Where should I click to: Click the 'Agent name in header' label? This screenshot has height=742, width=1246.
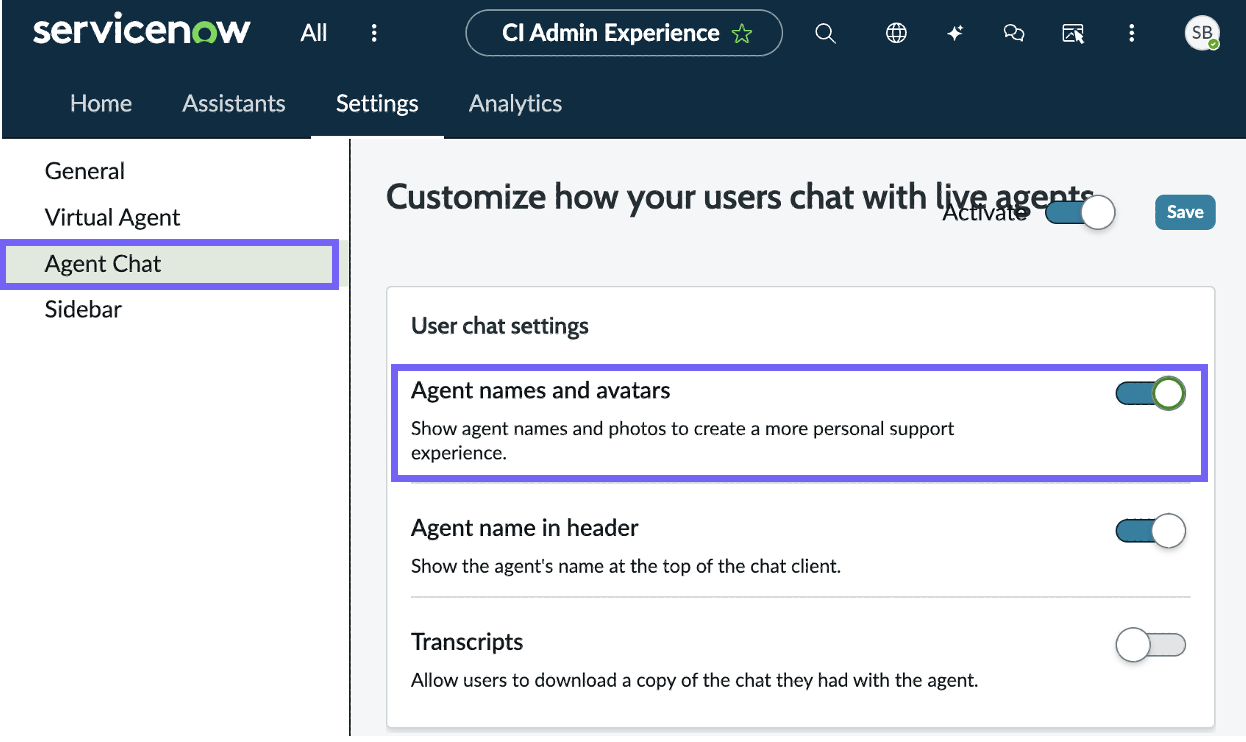pos(525,528)
